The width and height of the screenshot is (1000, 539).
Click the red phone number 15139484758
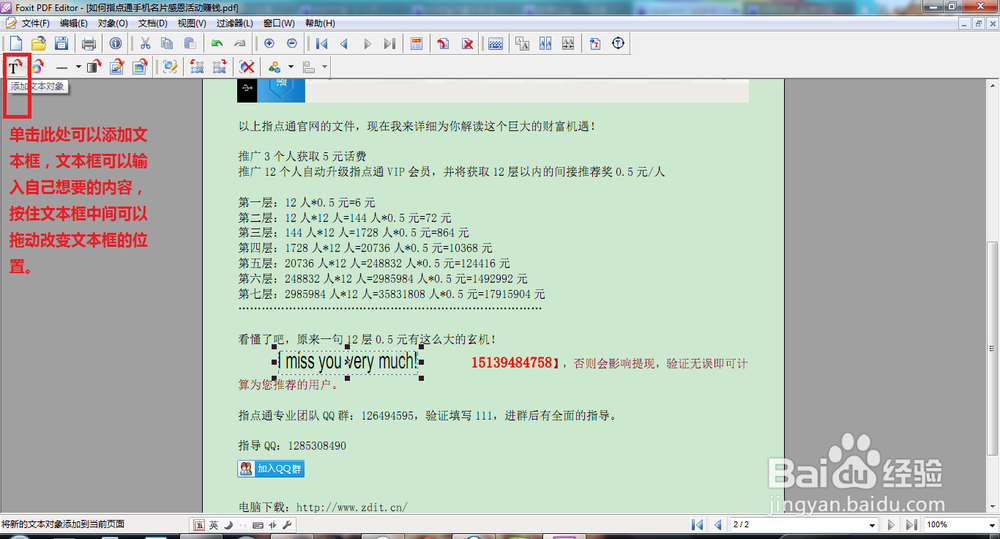pos(511,363)
